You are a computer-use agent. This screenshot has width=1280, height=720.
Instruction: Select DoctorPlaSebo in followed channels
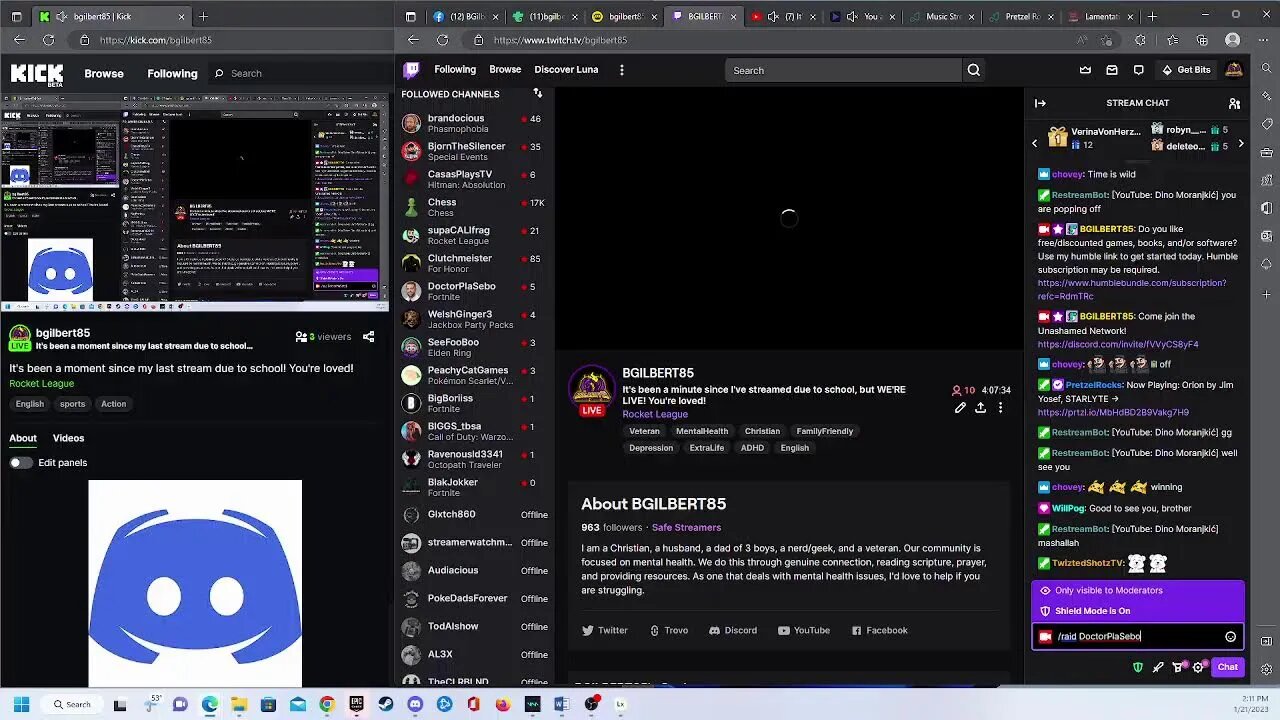point(474,291)
